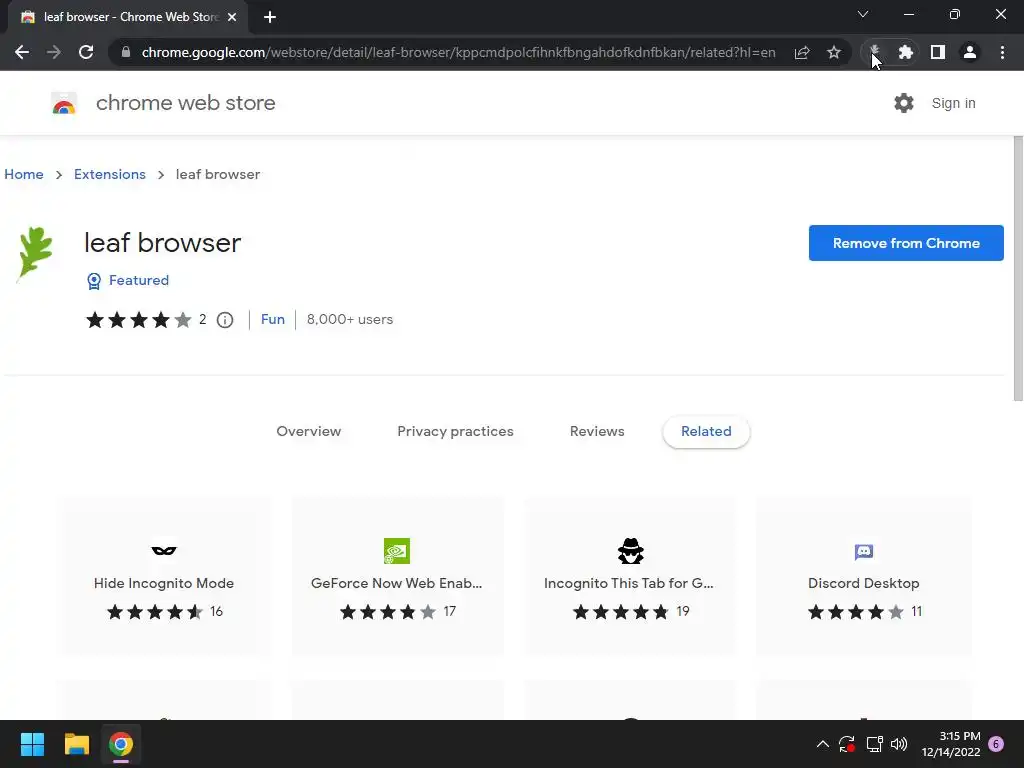
Task: Switch to the Reviews tab
Action: pyautogui.click(x=597, y=431)
